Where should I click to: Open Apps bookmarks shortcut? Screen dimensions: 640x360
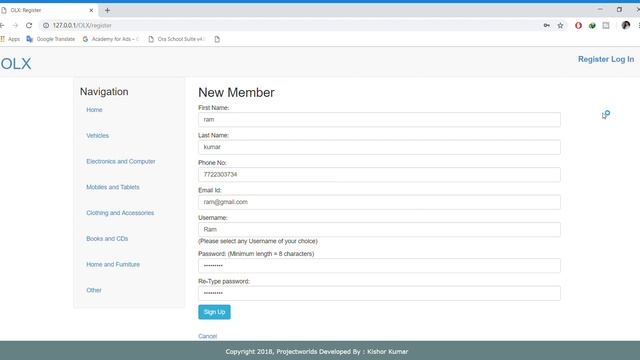point(10,39)
